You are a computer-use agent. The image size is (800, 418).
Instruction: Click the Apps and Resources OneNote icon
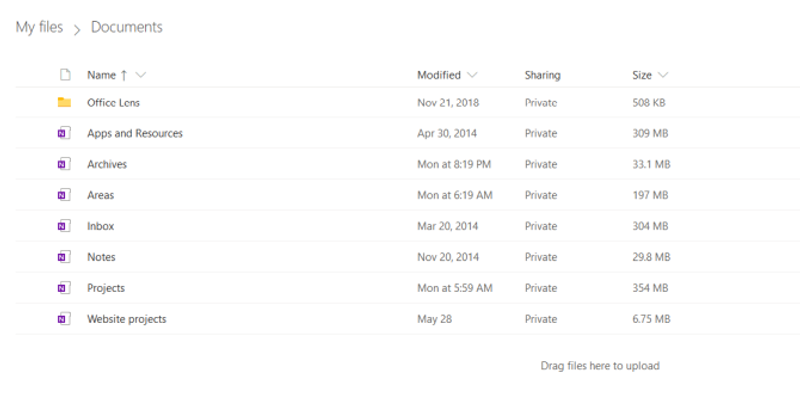pyautogui.click(x=64, y=133)
